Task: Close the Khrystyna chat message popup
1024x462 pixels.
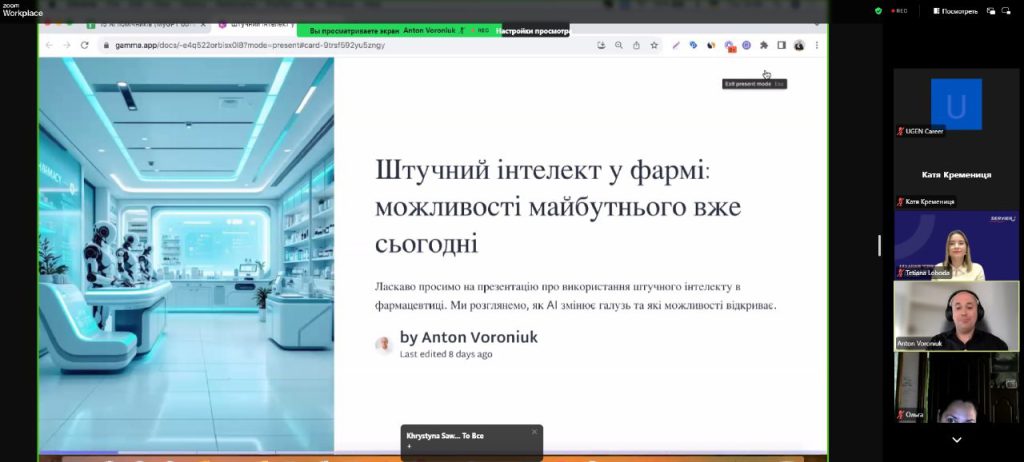Action: [x=534, y=432]
